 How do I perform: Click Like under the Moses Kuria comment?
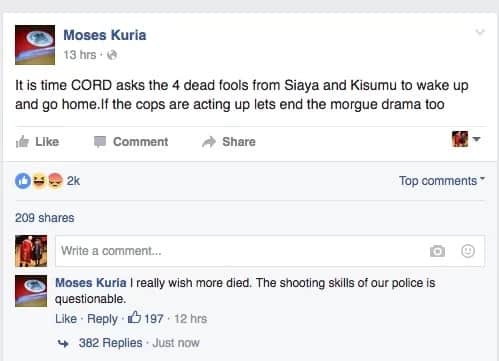coord(66,319)
